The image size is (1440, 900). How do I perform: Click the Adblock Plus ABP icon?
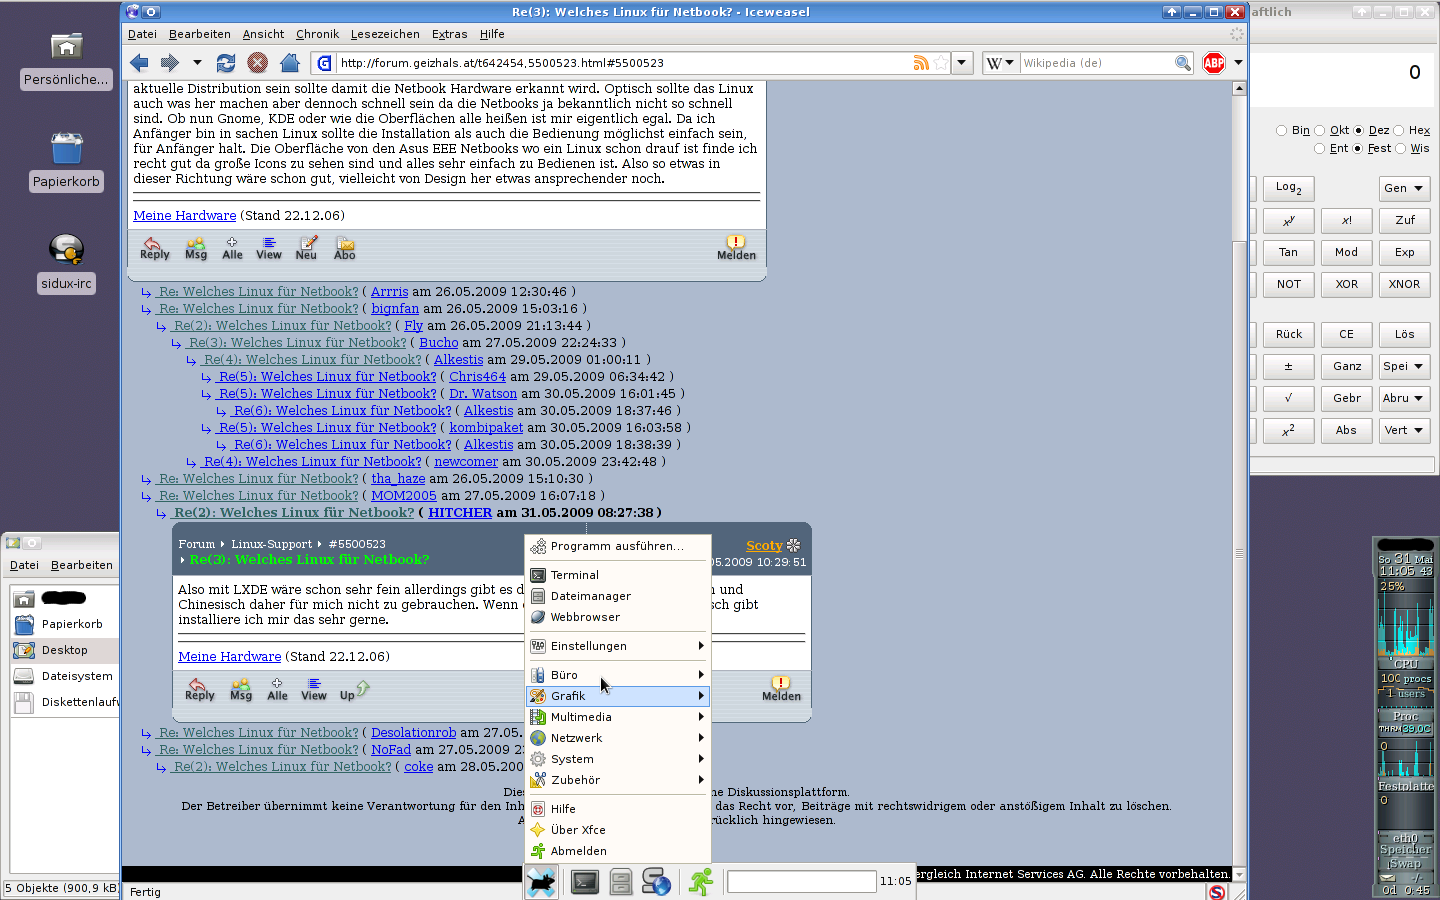(1214, 63)
